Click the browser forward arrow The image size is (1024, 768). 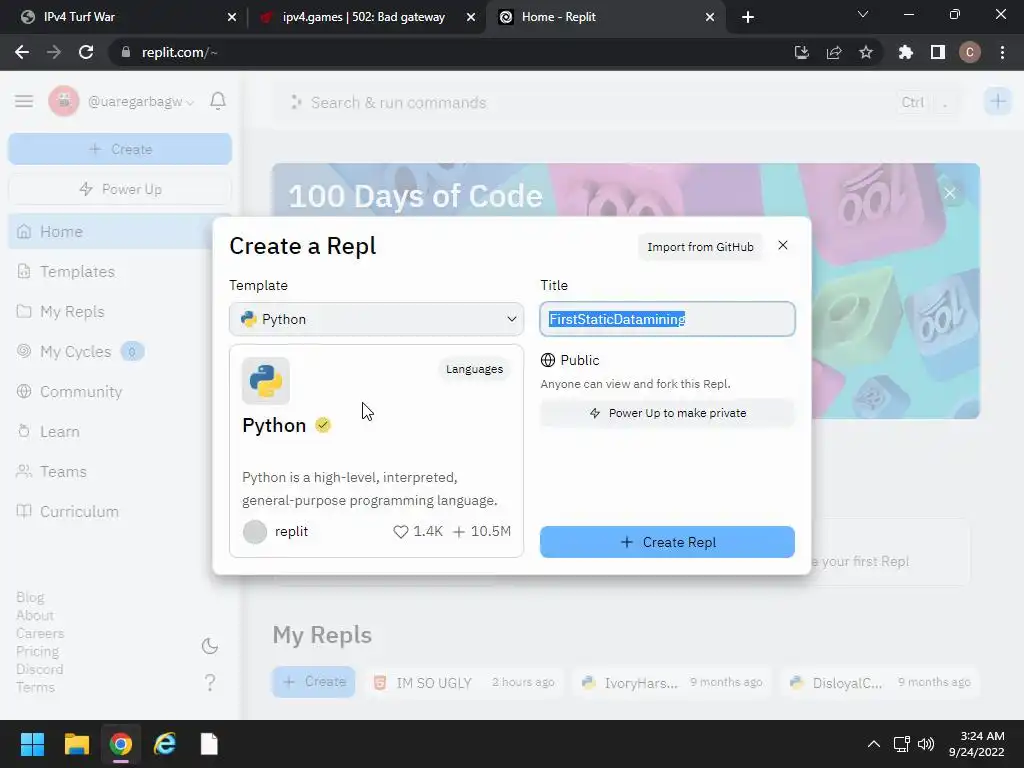(54, 52)
